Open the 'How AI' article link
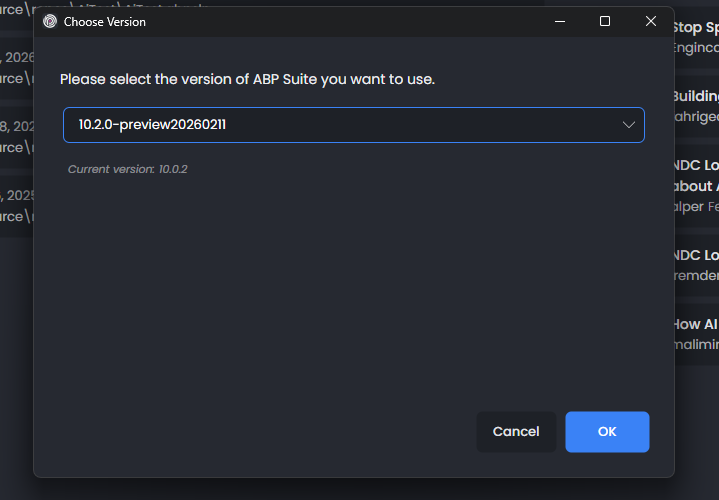Screen dimensions: 719x500 point(695,324)
